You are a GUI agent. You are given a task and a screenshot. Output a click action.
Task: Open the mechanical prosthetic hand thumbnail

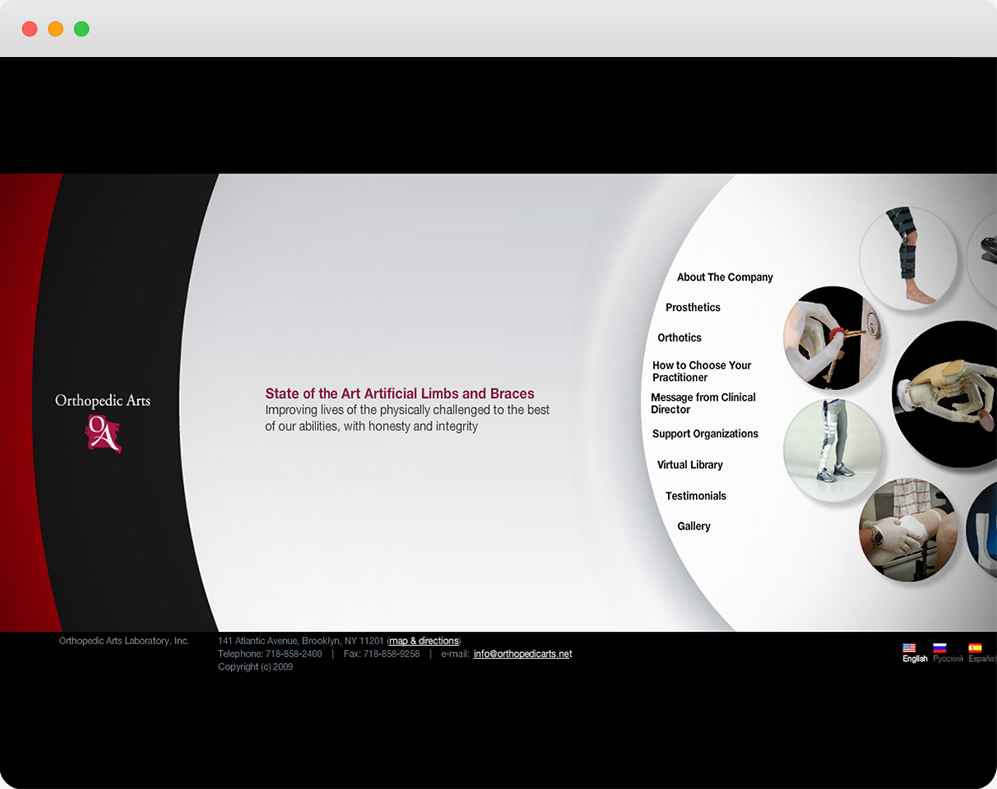(x=946, y=394)
